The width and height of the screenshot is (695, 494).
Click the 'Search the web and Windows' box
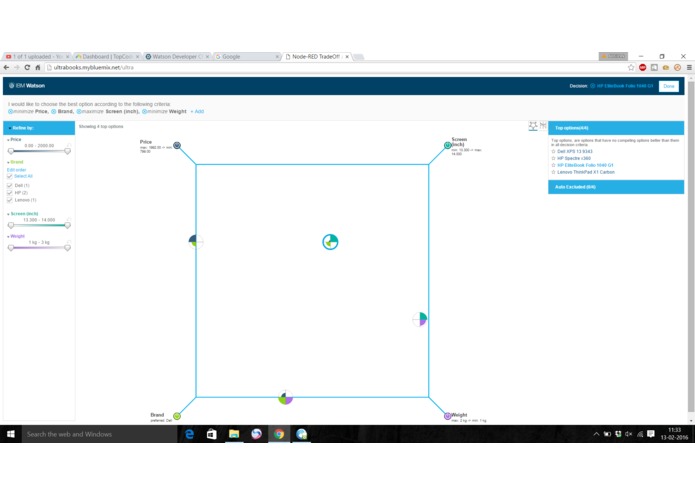(100, 434)
